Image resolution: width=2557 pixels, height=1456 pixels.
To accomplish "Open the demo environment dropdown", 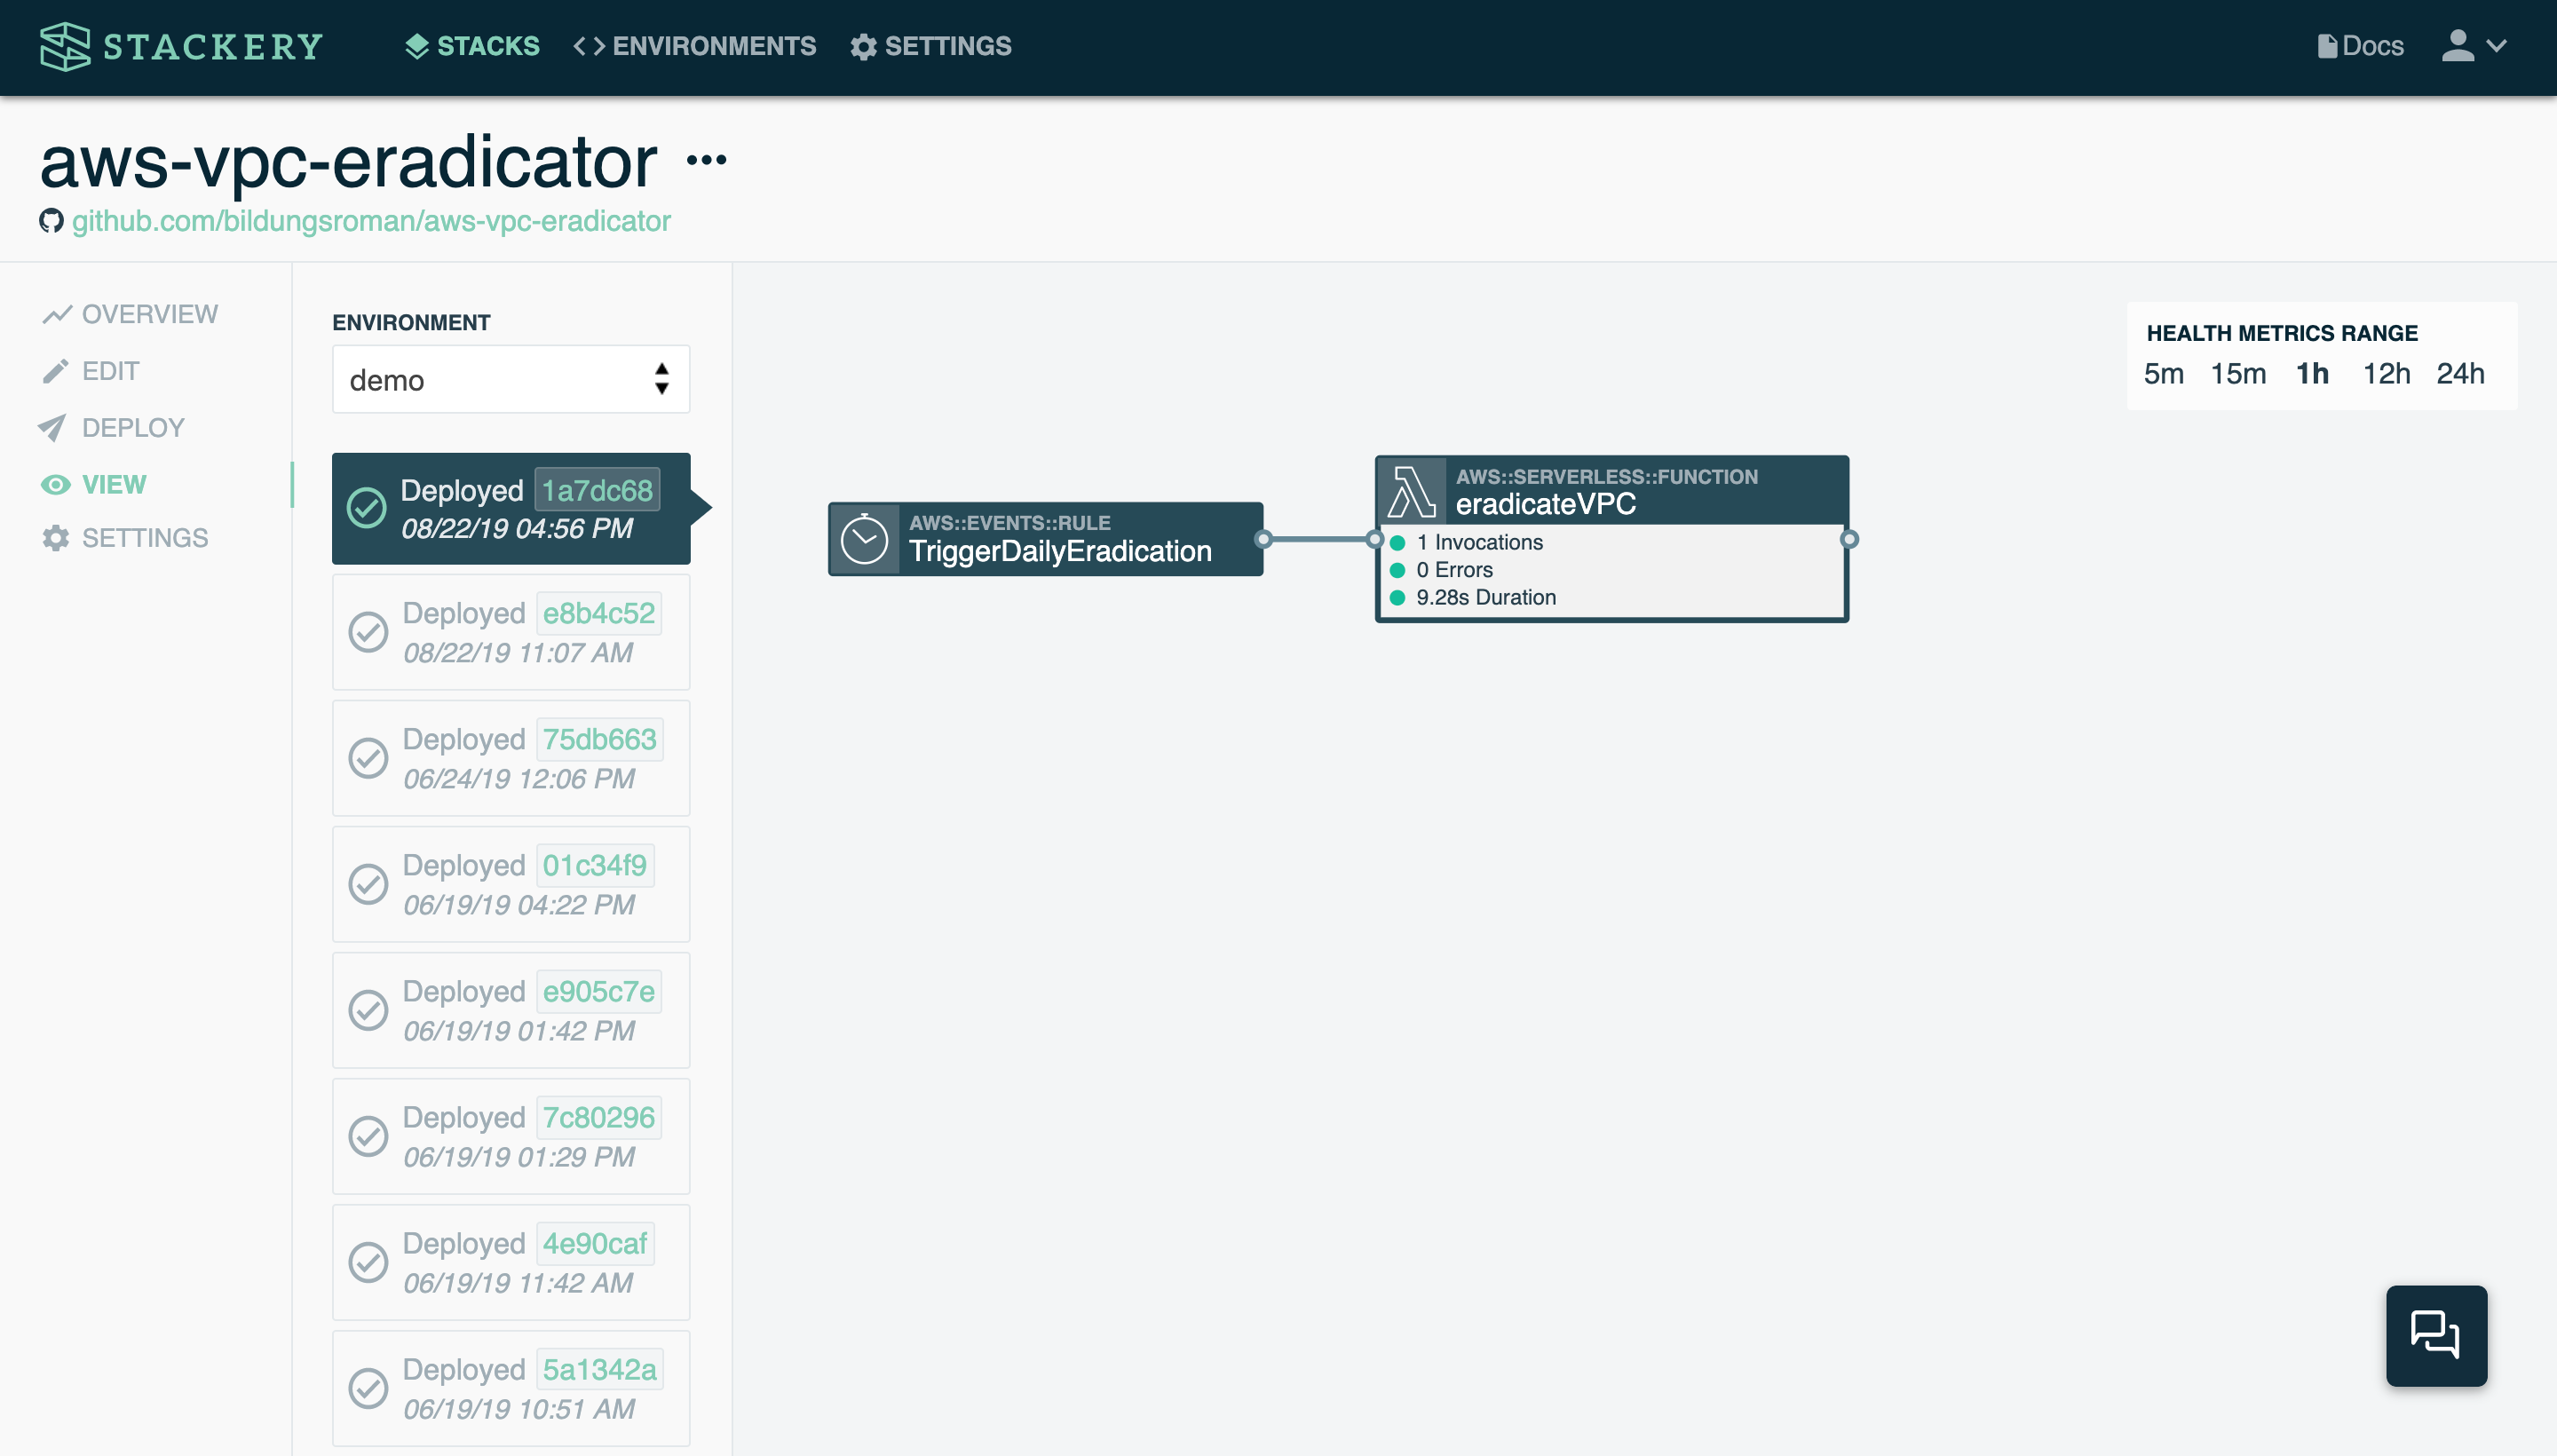I will pos(511,379).
